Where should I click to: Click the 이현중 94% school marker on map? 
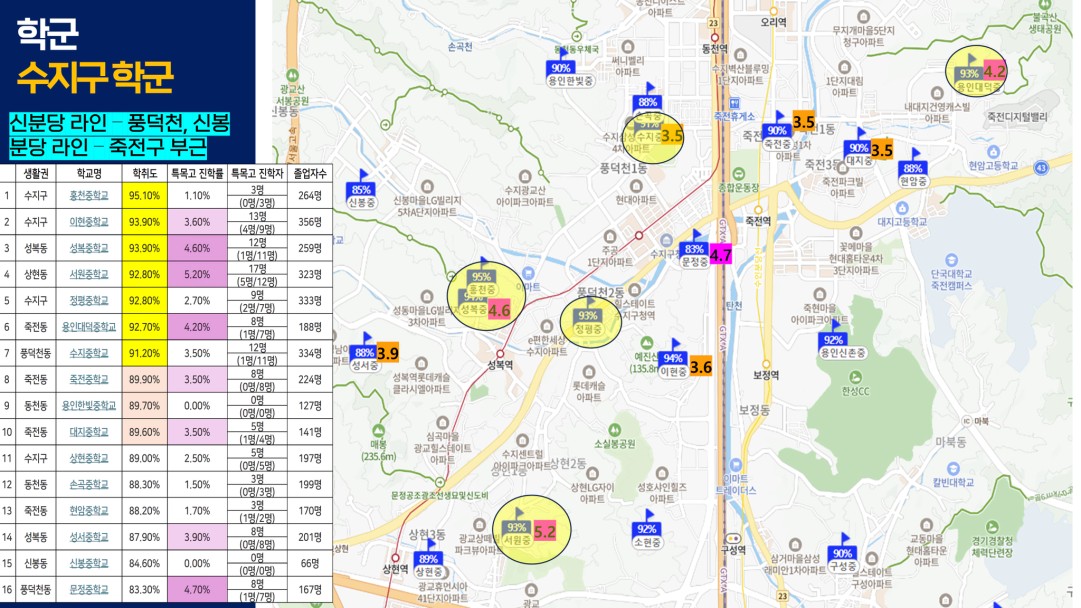[674, 360]
